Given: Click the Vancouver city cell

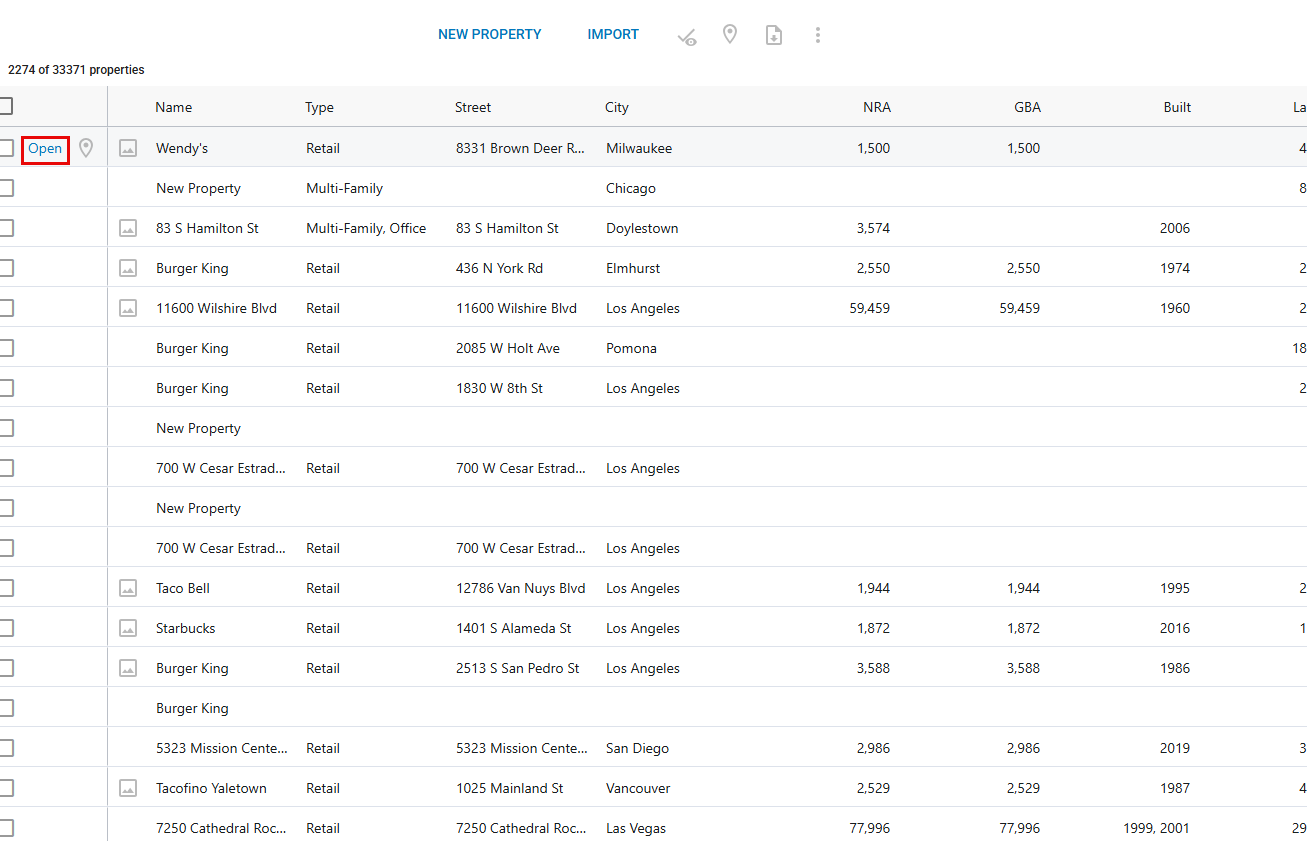Looking at the screenshot, I should click(x=638, y=788).
